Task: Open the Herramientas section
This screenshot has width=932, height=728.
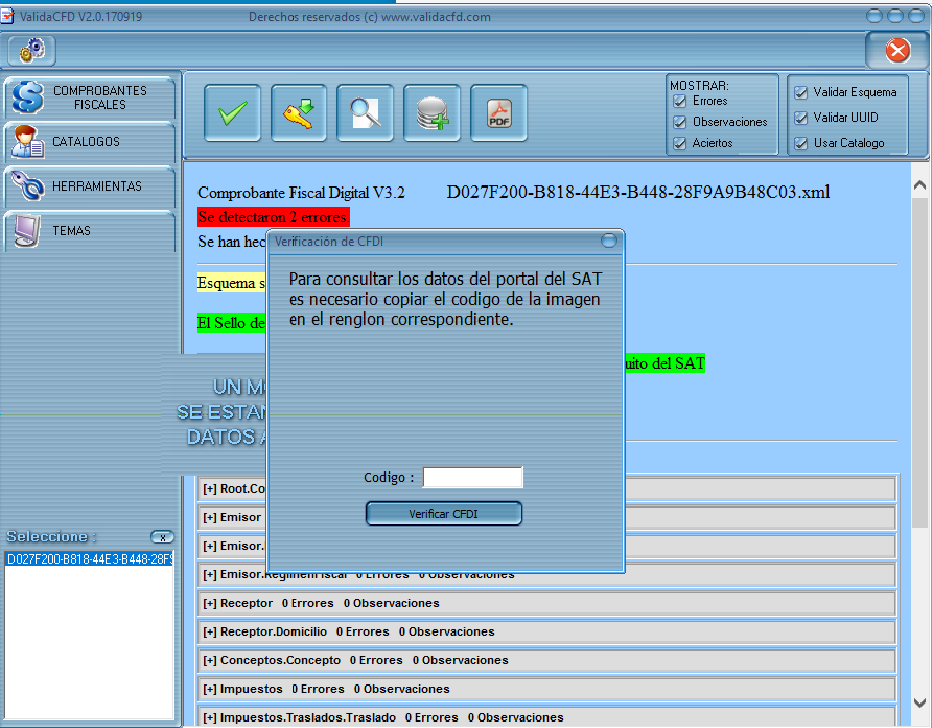Action: (x=89, y=186)
